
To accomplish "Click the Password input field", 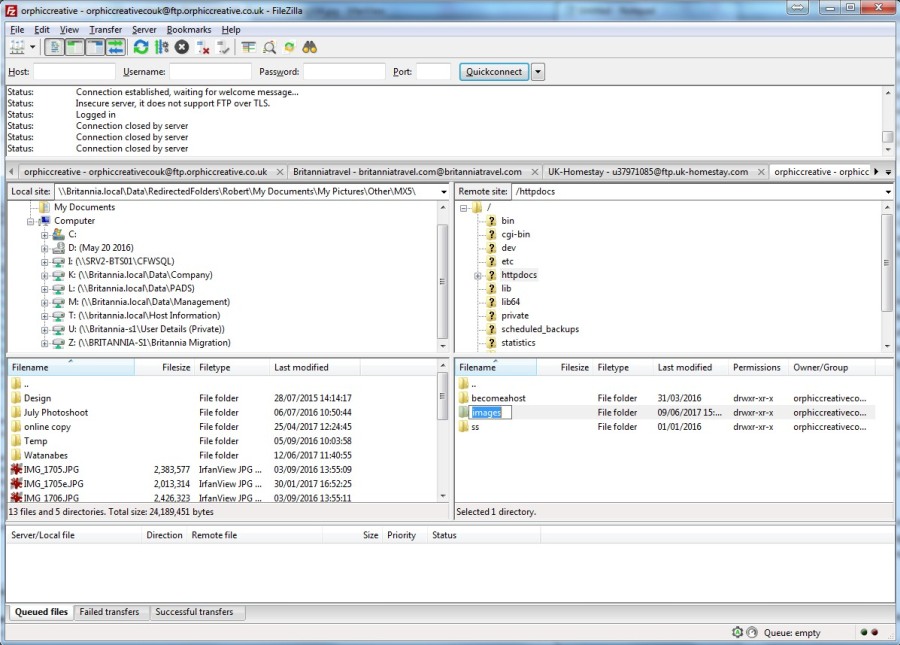I will (344, 72).
